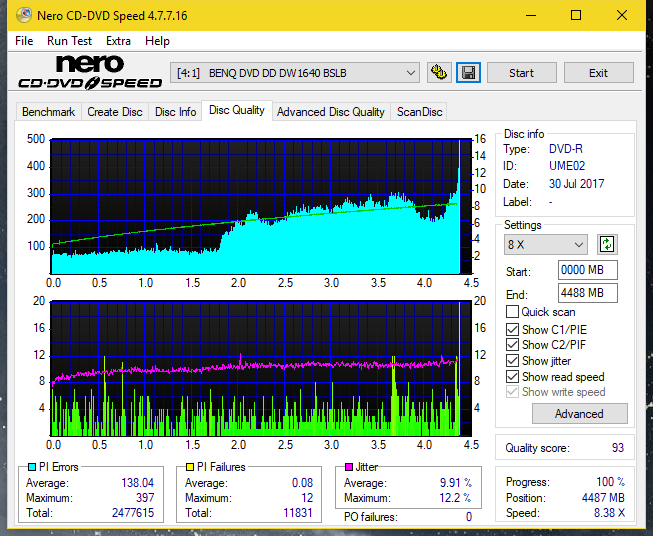Screen dimensions: 653x536
Task: Click the Quality score value 93
Action: pyautogui.click(x=618, y=448)
